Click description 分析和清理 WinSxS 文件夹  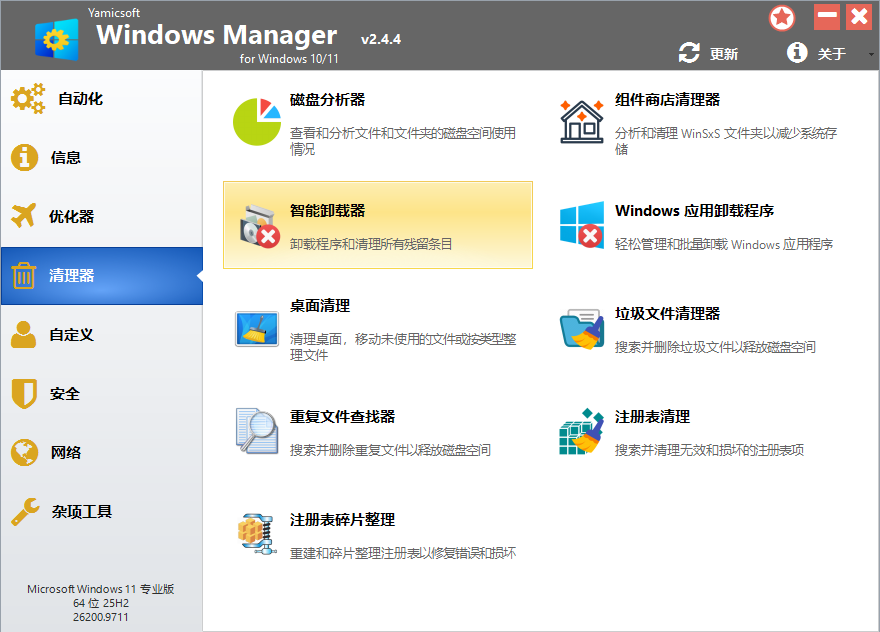(726, 141)
